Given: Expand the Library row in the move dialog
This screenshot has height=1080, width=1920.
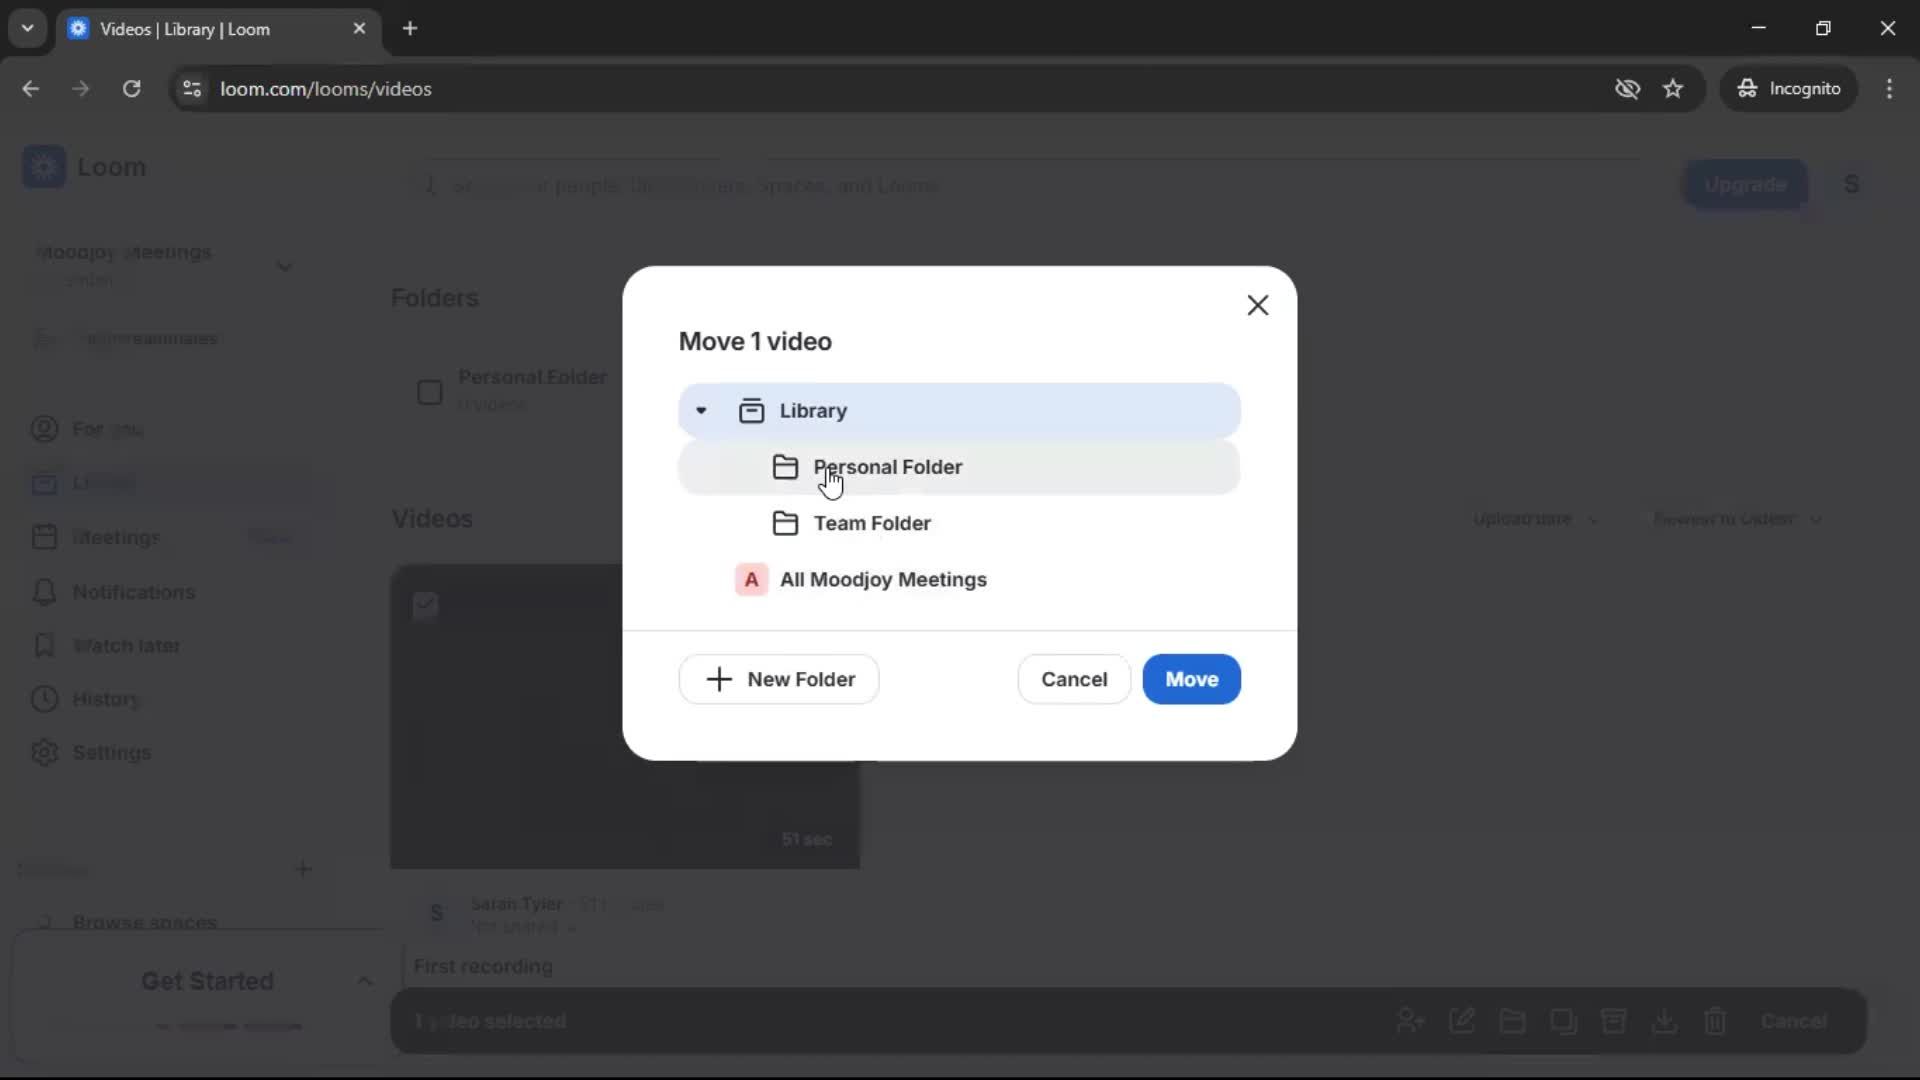Looking at the screenshot, I should pyautogui.click(x=701, y=410).
